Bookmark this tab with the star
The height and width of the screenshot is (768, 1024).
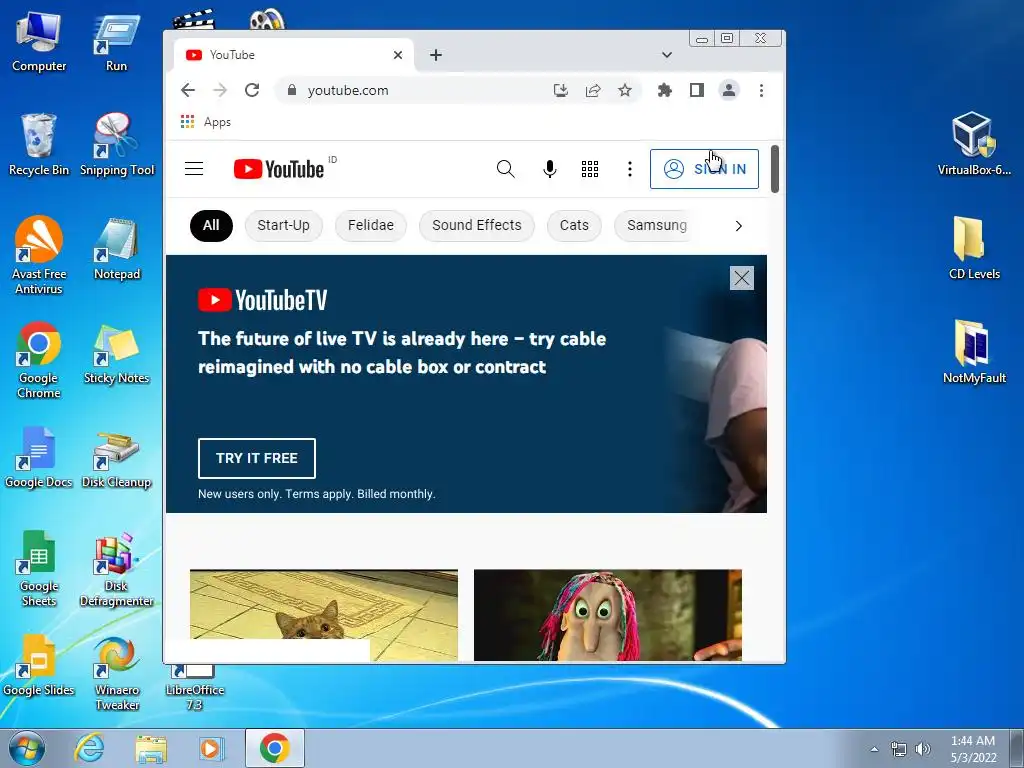(625, 90)
